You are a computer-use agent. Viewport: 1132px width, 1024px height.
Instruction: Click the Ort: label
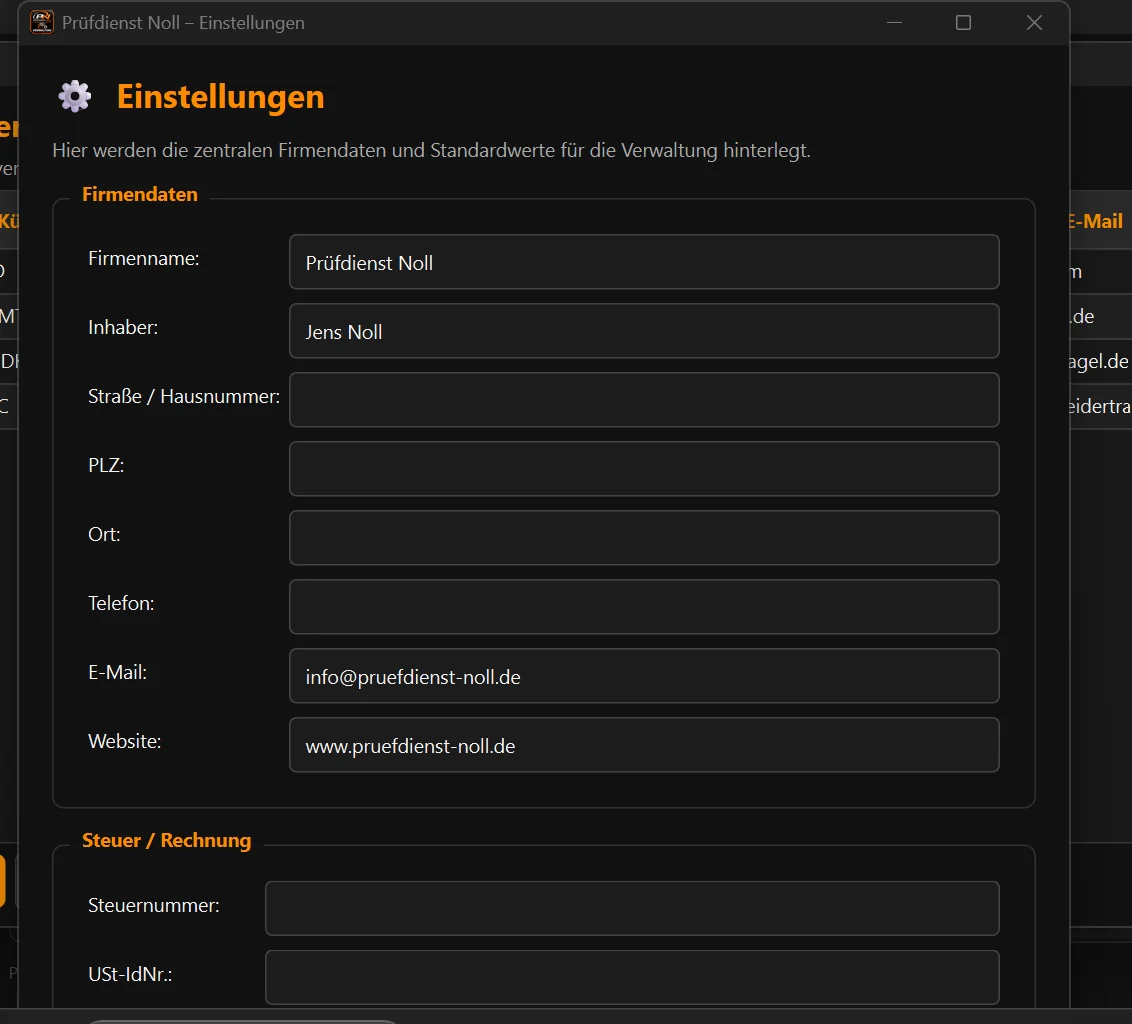104,534
